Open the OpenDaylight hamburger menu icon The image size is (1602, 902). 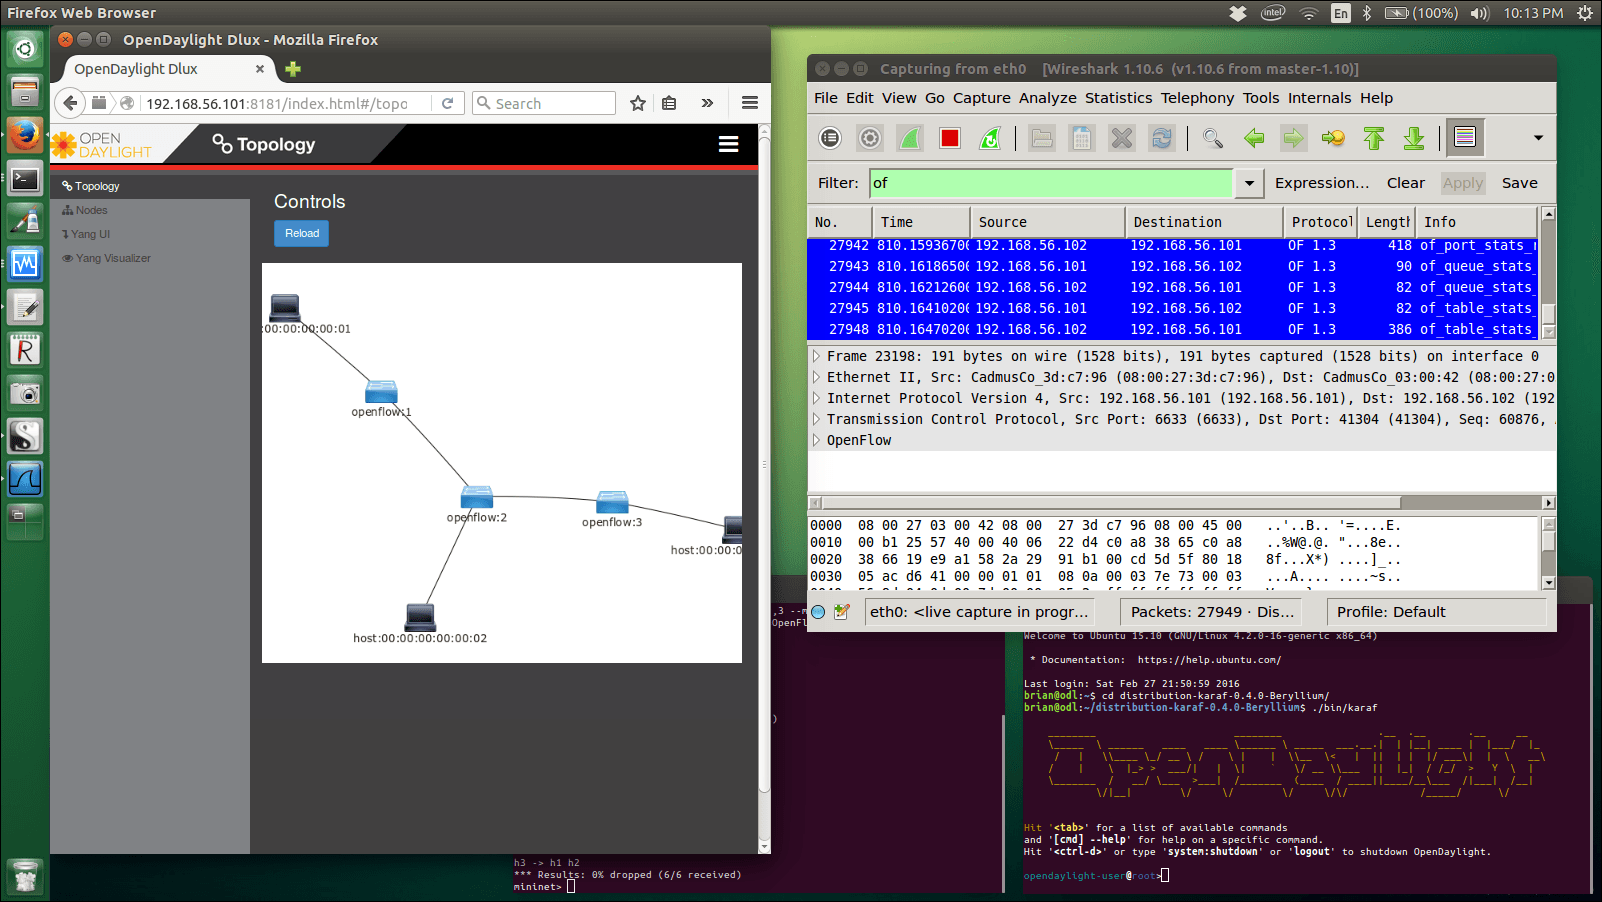pyautogui.click(x=729, y=144)
